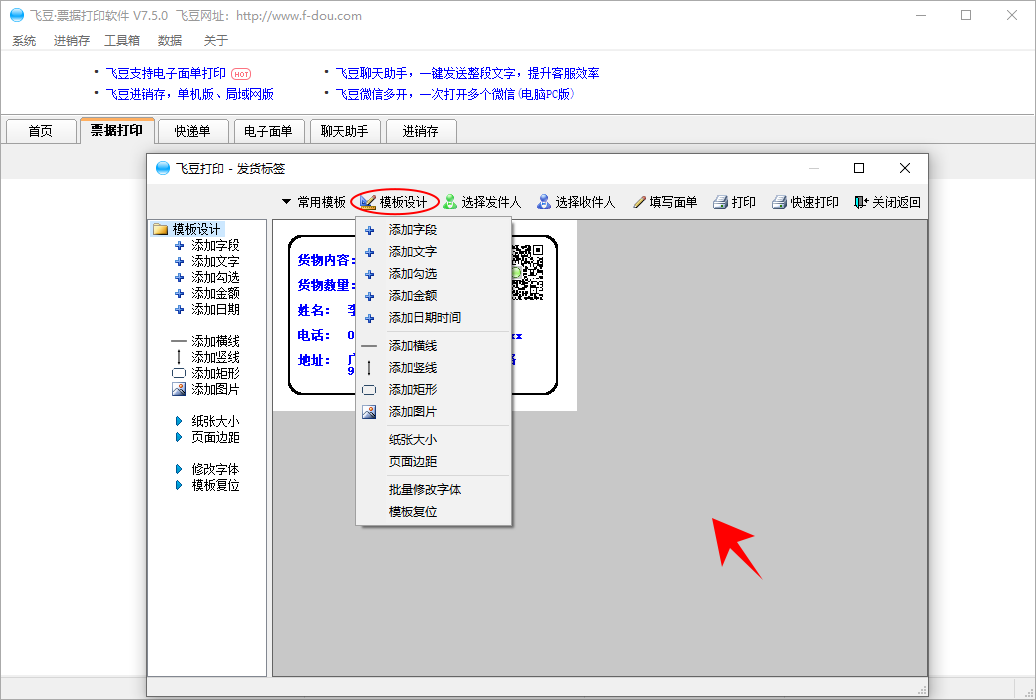Minimize the main 飞豆票据打印软件 window
1036x700 pixels.
[920, 15]
